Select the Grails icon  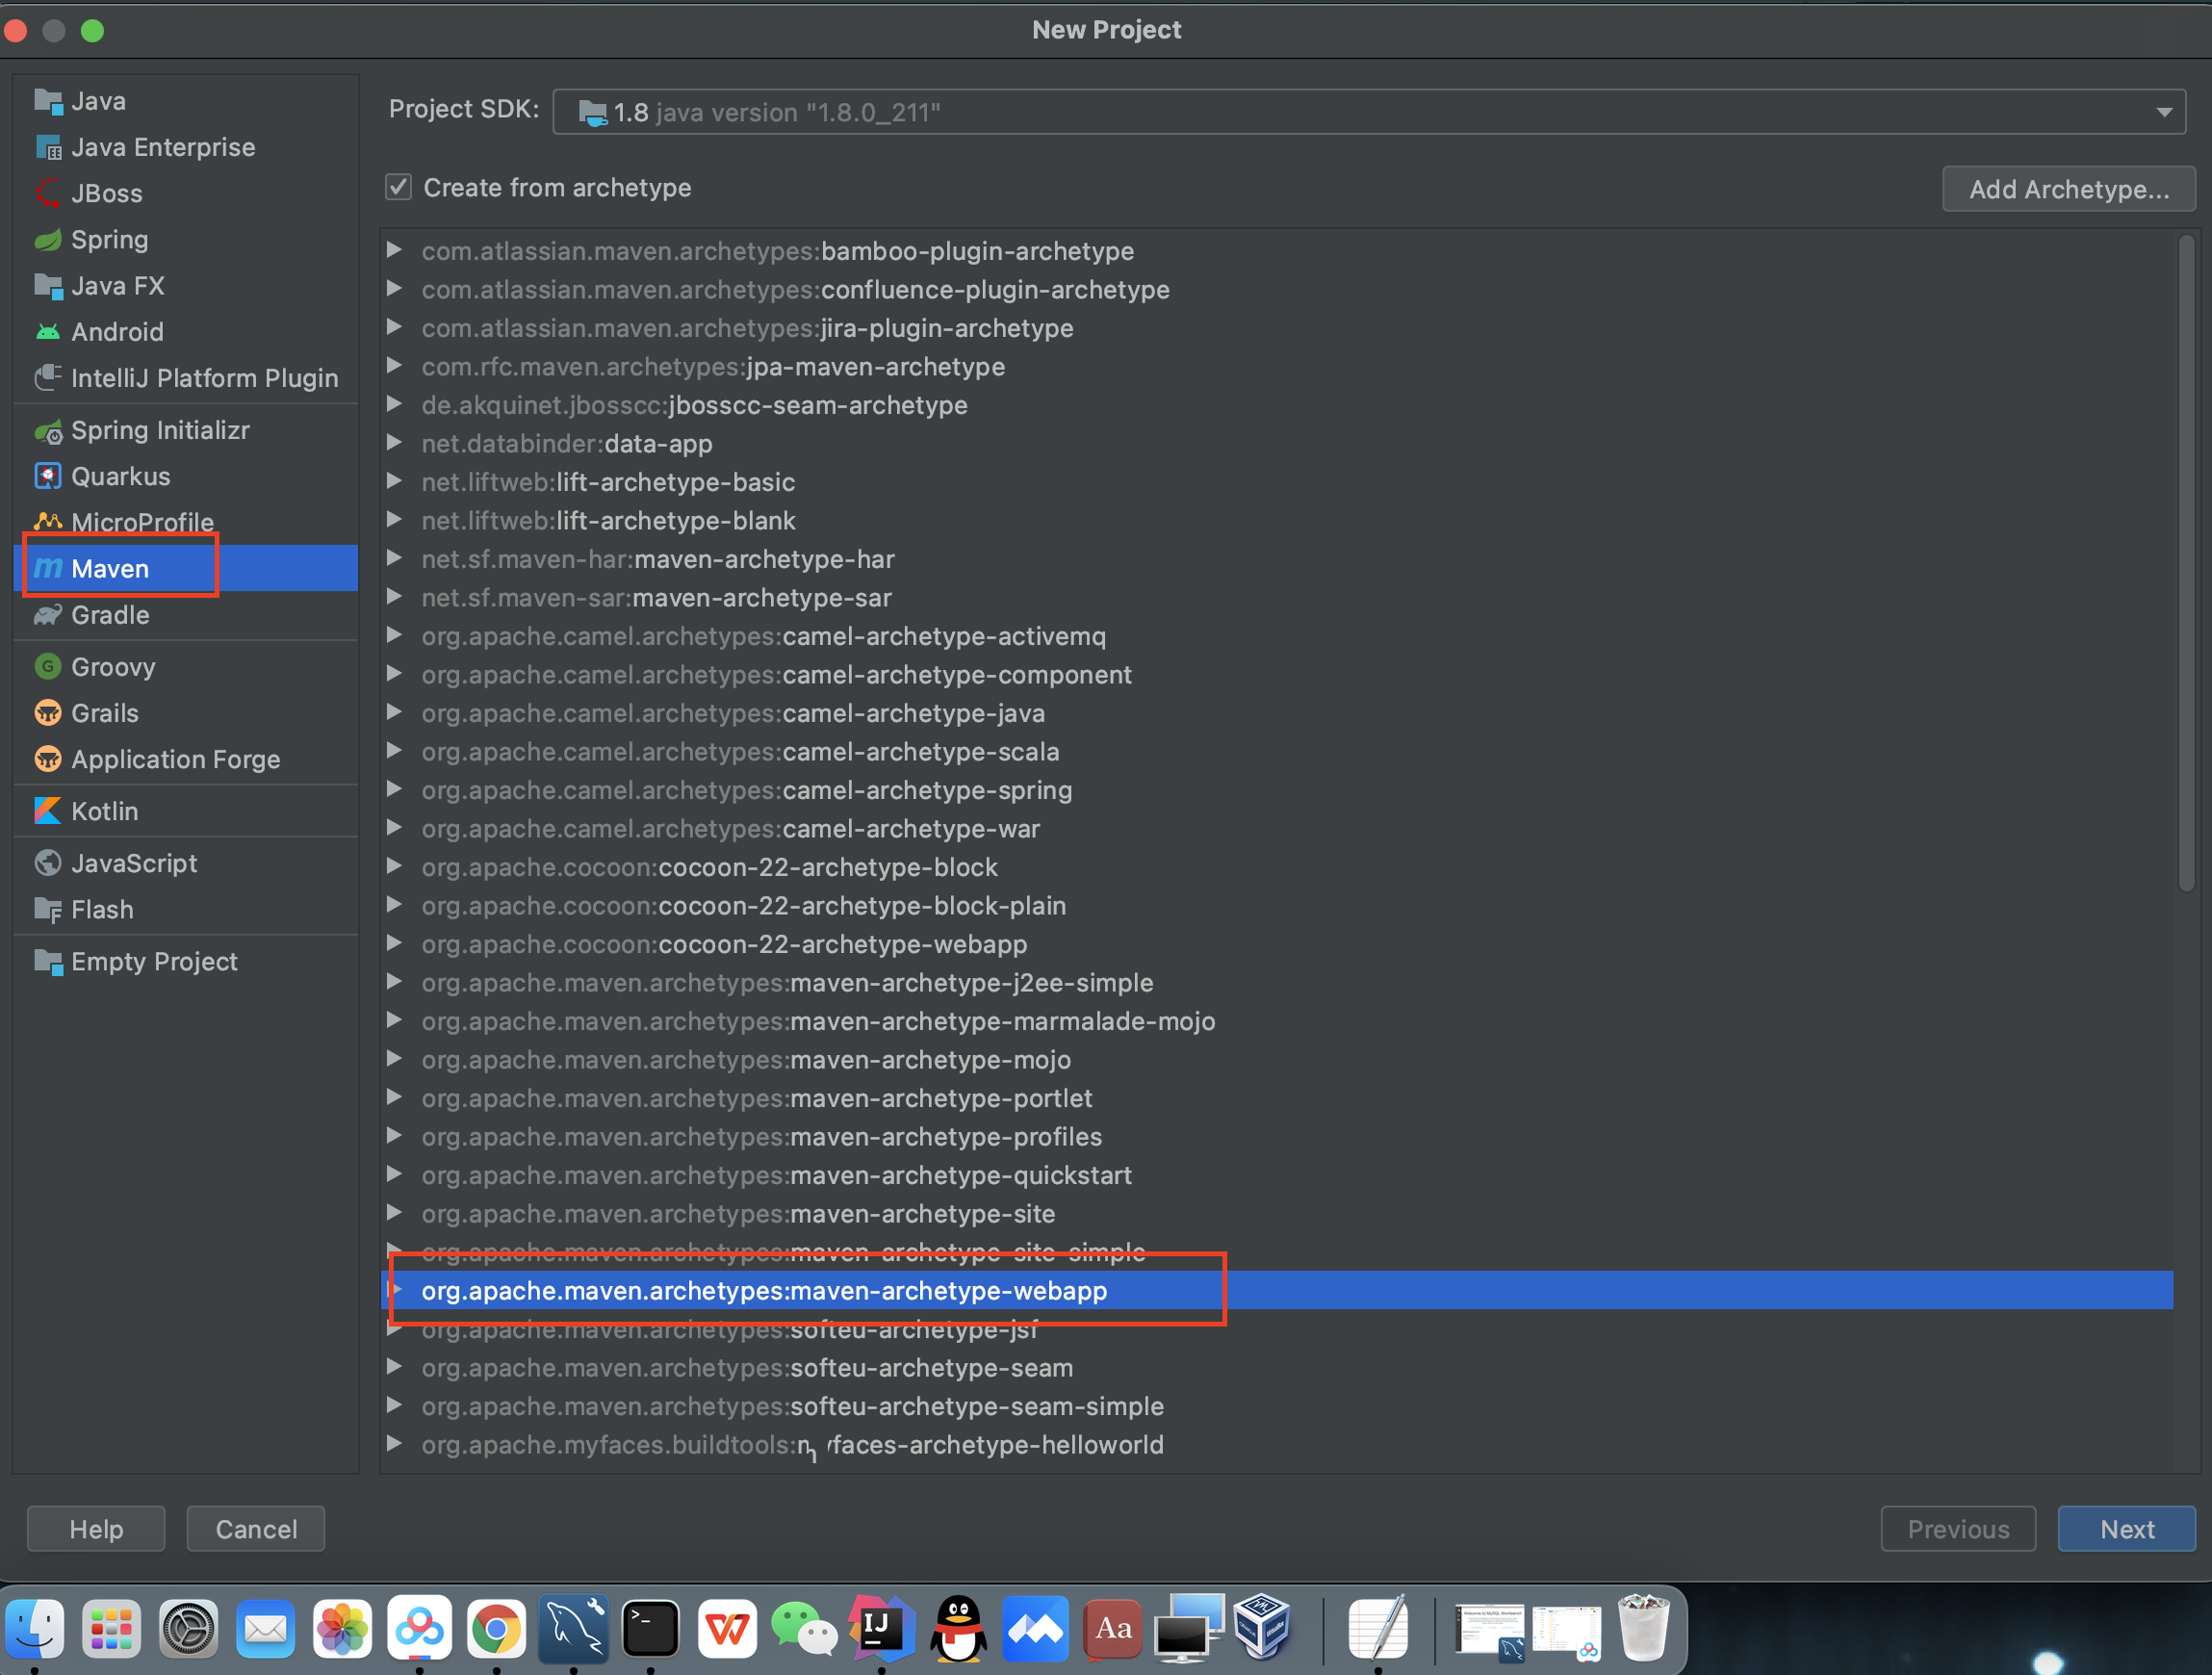tap(48, 713)
